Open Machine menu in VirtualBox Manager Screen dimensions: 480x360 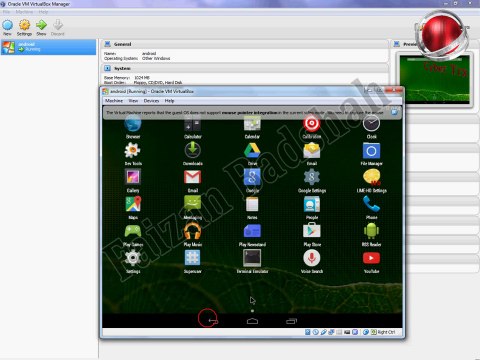pos(24,12)
